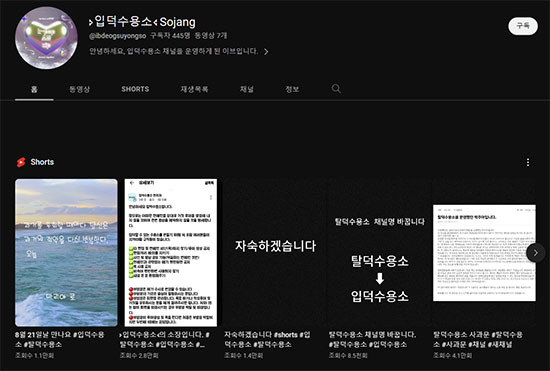Click the view count 조회수 4.1만회

point(452,356)
